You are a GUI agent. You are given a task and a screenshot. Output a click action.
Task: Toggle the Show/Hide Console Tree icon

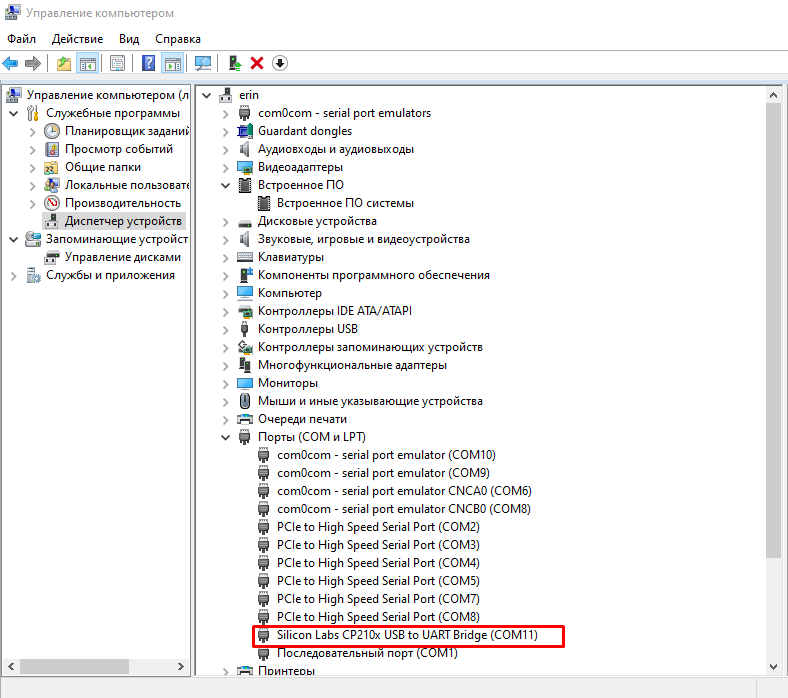pos(87,63)
